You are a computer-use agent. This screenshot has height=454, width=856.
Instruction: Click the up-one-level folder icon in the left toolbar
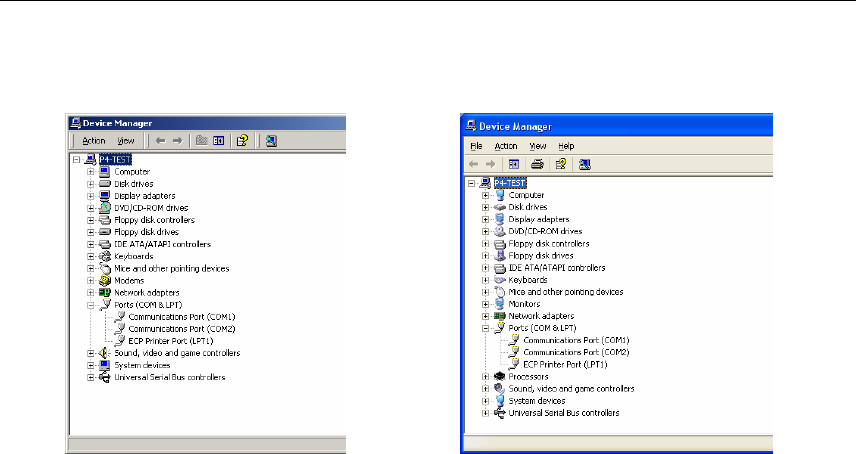click(x=201, y=141)
